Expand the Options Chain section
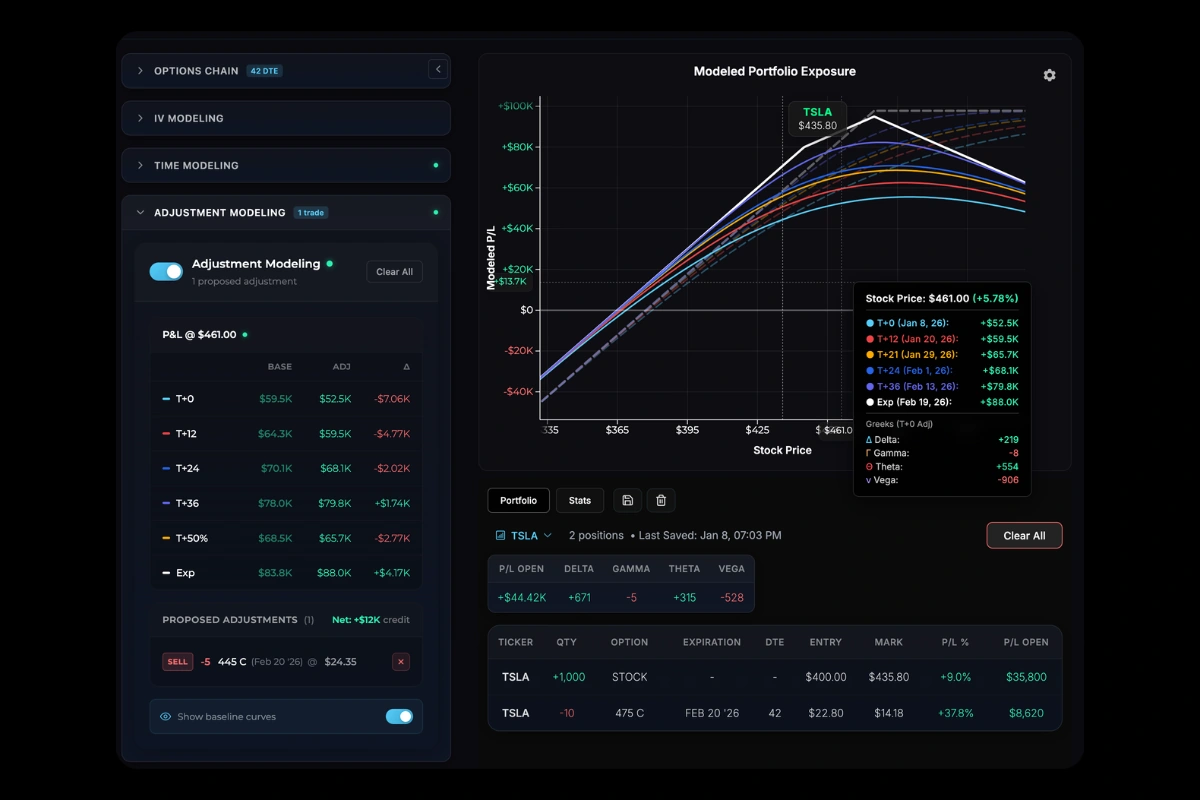The height and width of the screenshot is (800, 1200). (x=196, y=71)
